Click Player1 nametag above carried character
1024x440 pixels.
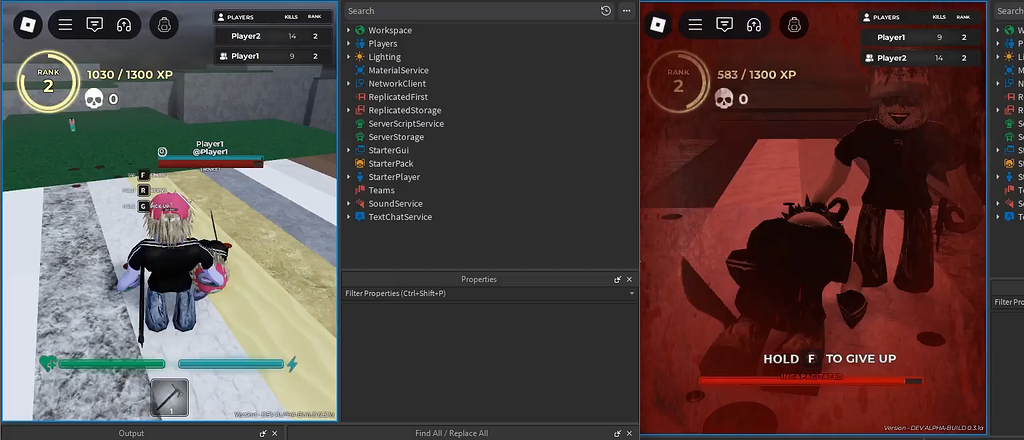pos(210,148)
